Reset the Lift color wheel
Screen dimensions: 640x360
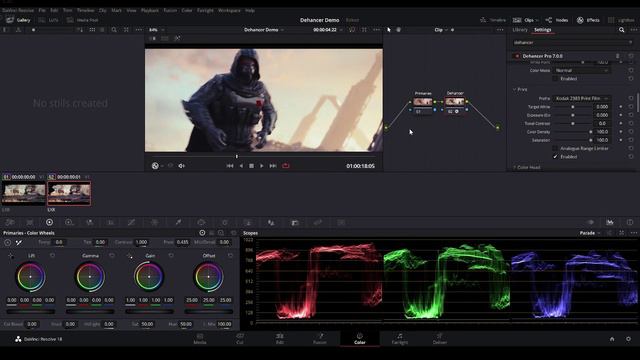tap(52, 256)
